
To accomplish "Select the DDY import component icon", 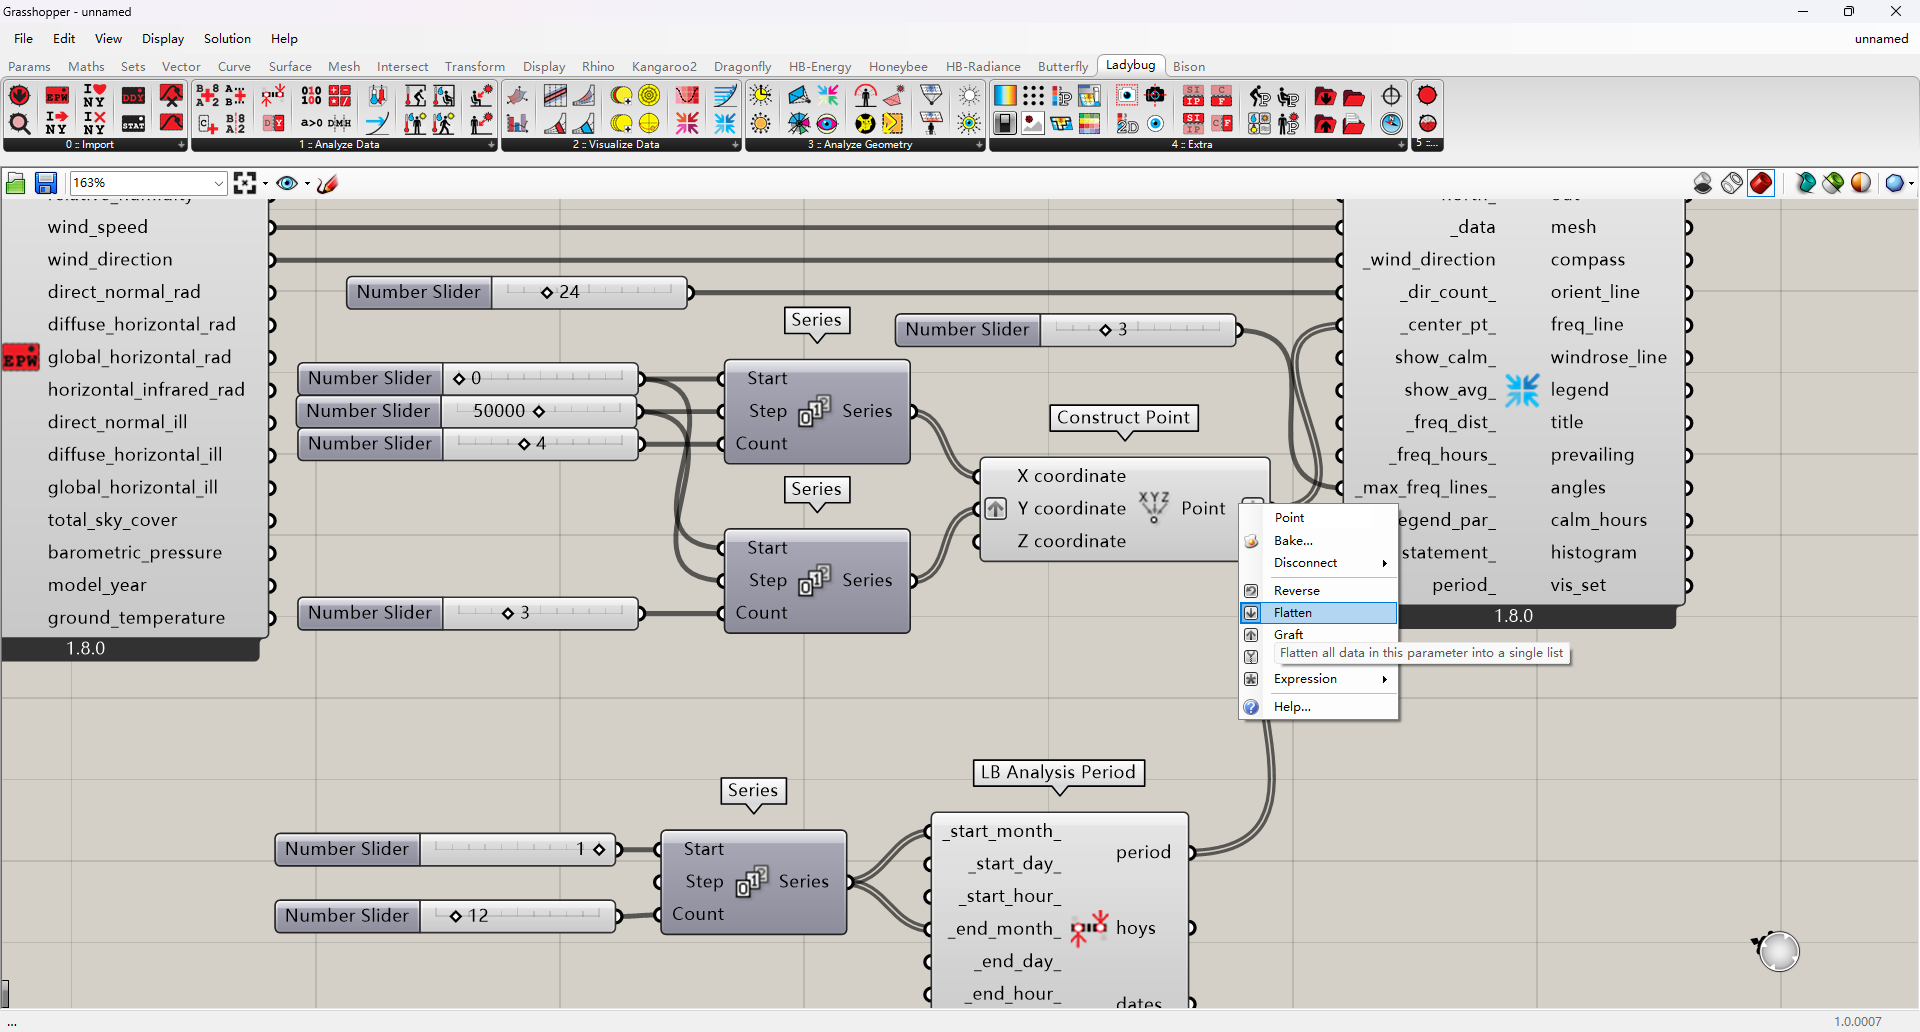I will (133, 96).
